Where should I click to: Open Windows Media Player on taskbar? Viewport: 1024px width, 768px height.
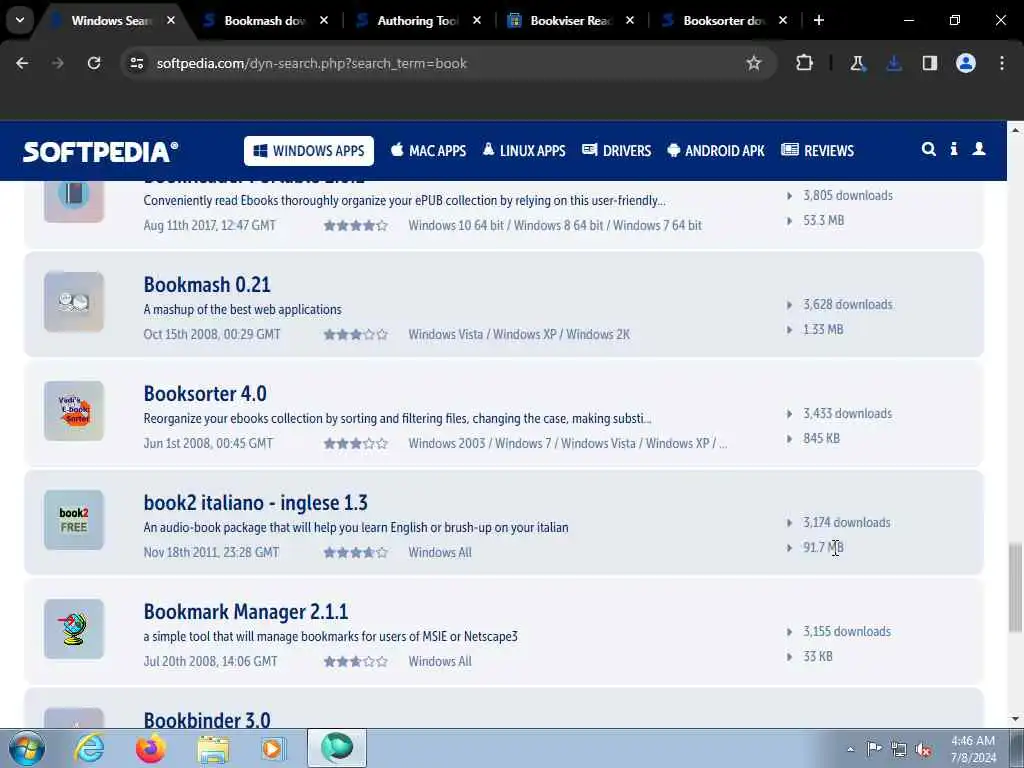tap(274, 748)
